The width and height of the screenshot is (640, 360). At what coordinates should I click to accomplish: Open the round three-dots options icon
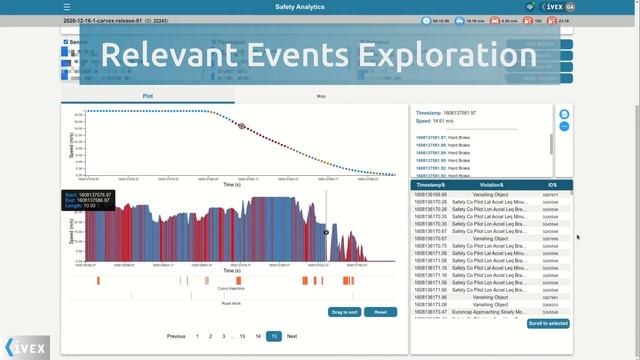tap(564, 127)
